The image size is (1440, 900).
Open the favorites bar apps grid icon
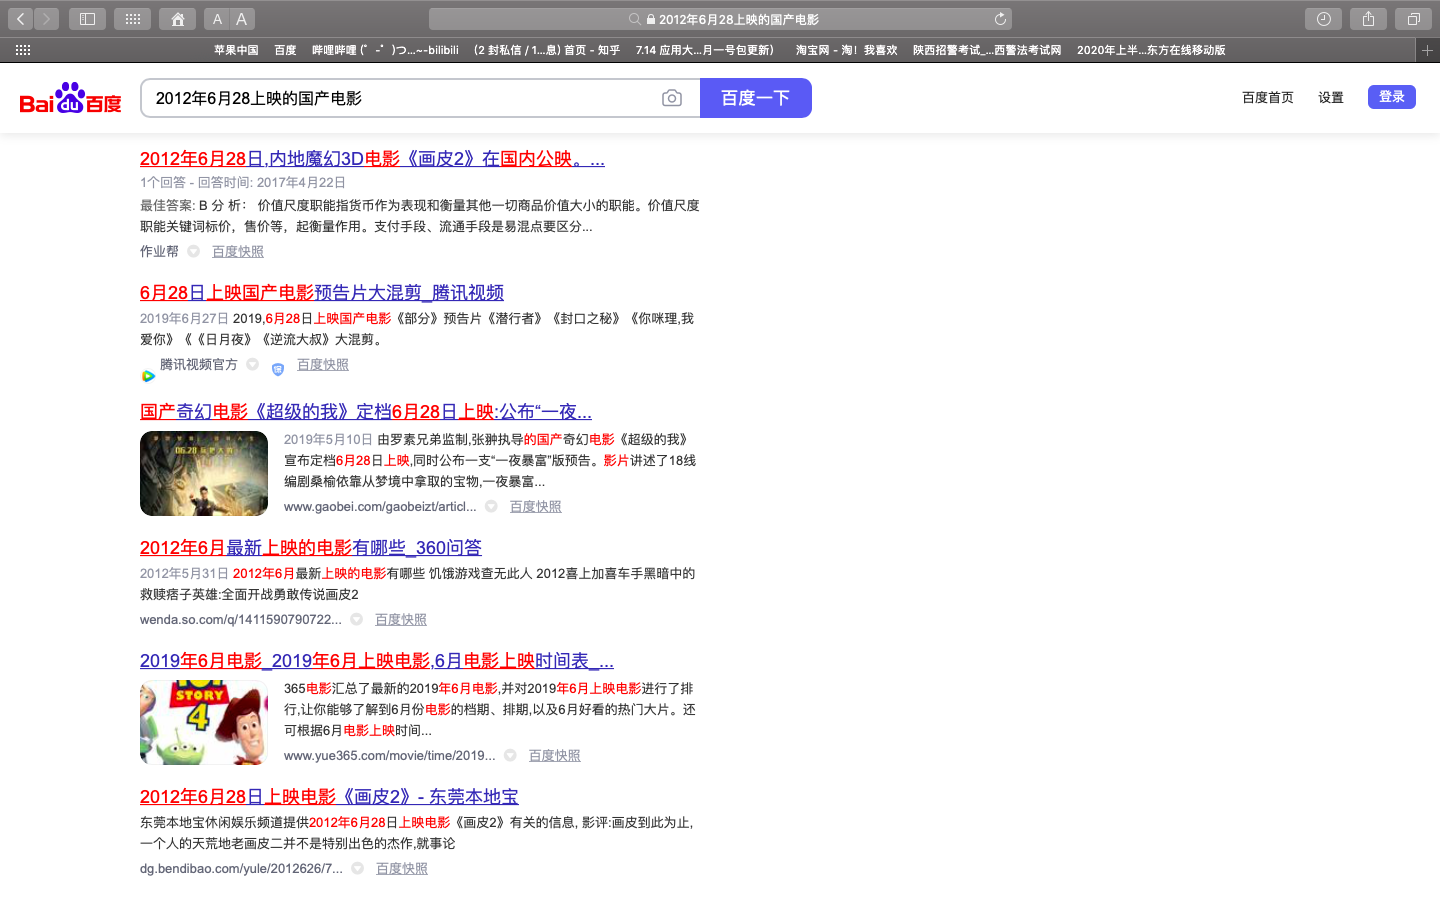23,50
